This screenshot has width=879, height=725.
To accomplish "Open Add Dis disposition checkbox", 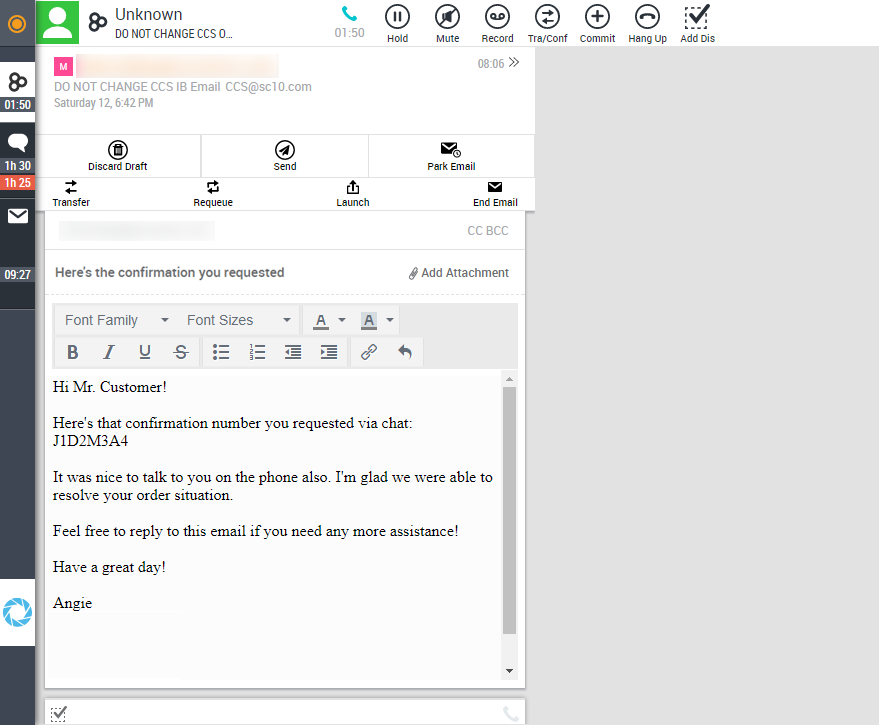I will (x=697, y=17).
